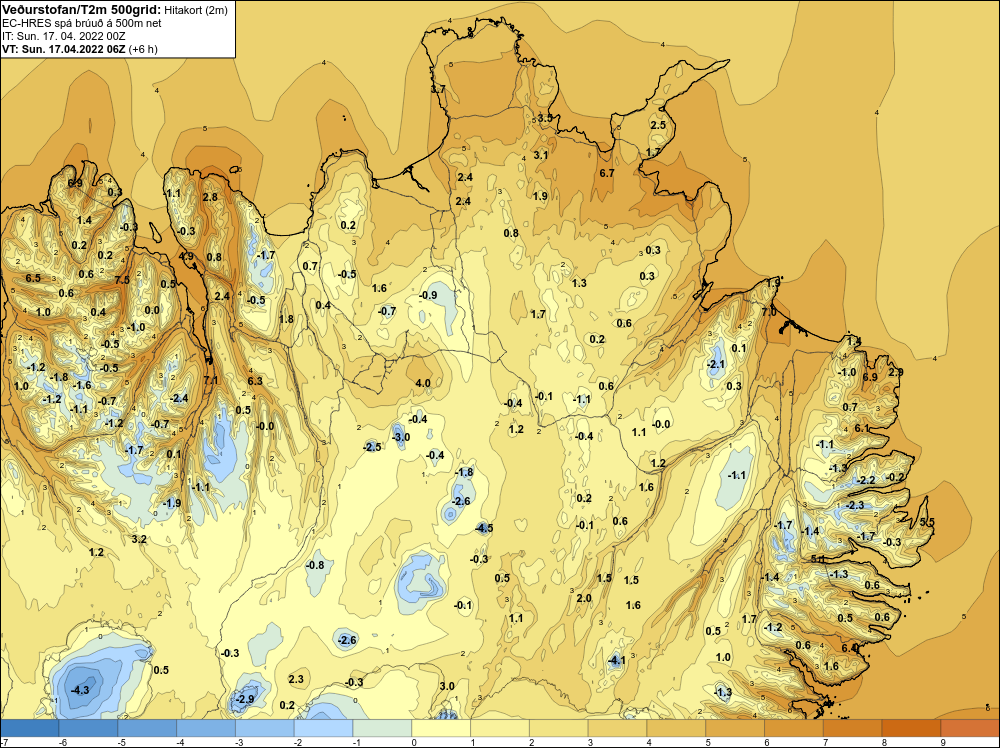The height and width of the screenshot is (748, 1000).
Task: Click the 4.0 temperature reading
Action: [423, 383]
